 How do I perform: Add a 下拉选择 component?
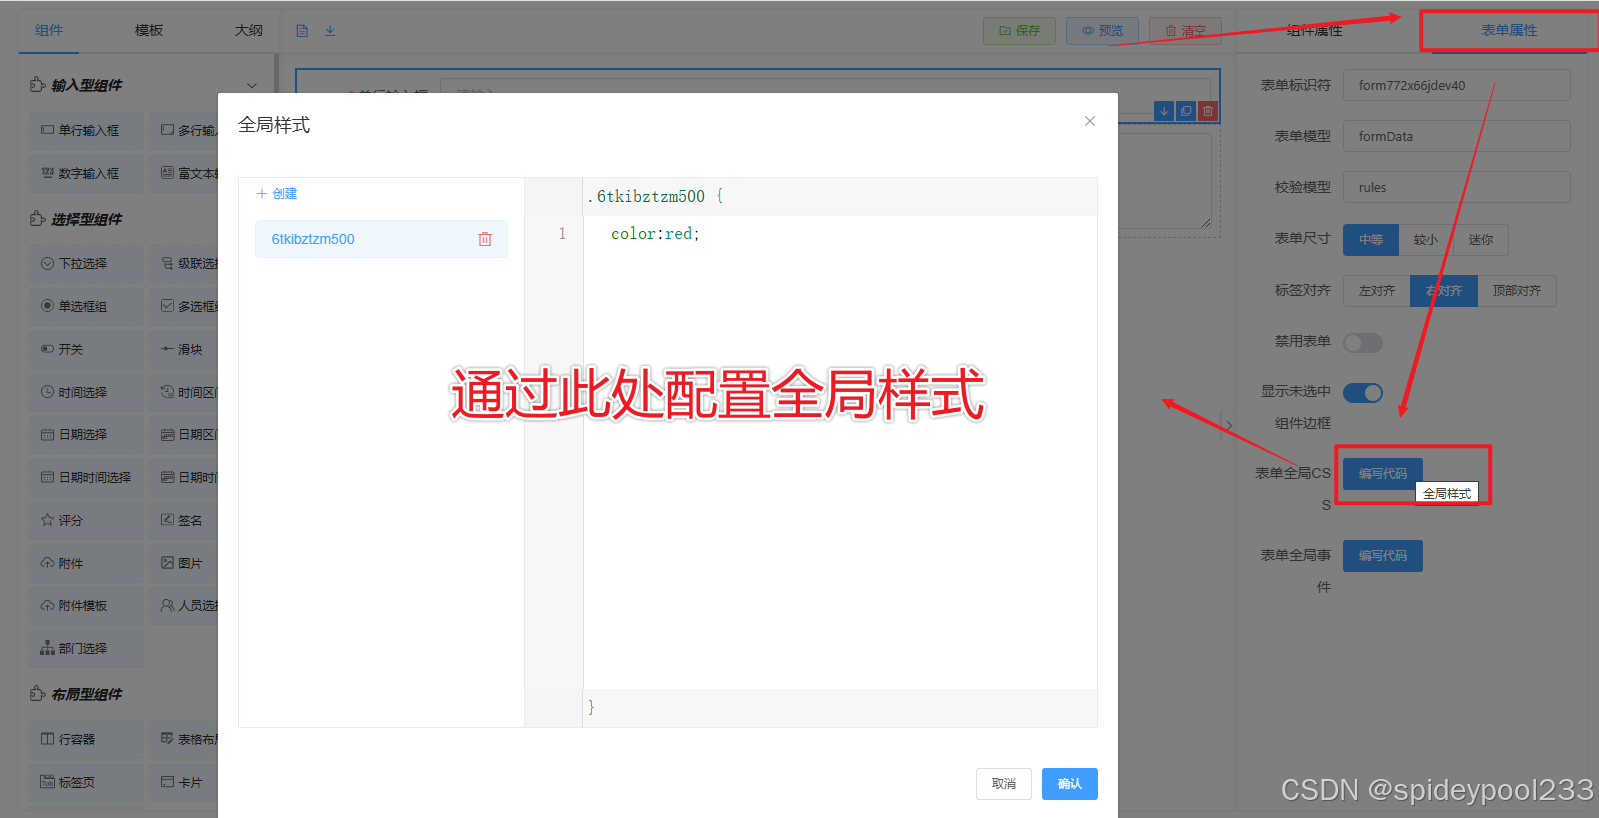point(86,263)
